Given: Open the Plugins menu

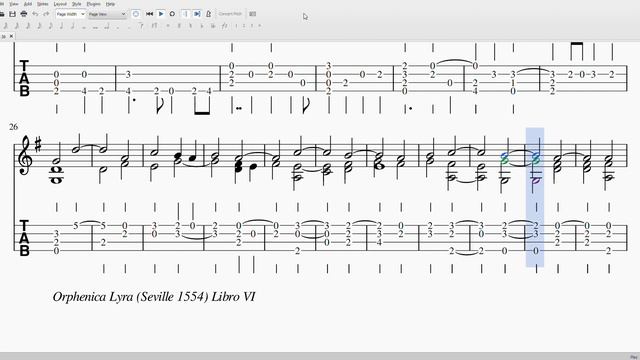Looking at the screenshot, I should pyautogui.click(x=93, y=4).
